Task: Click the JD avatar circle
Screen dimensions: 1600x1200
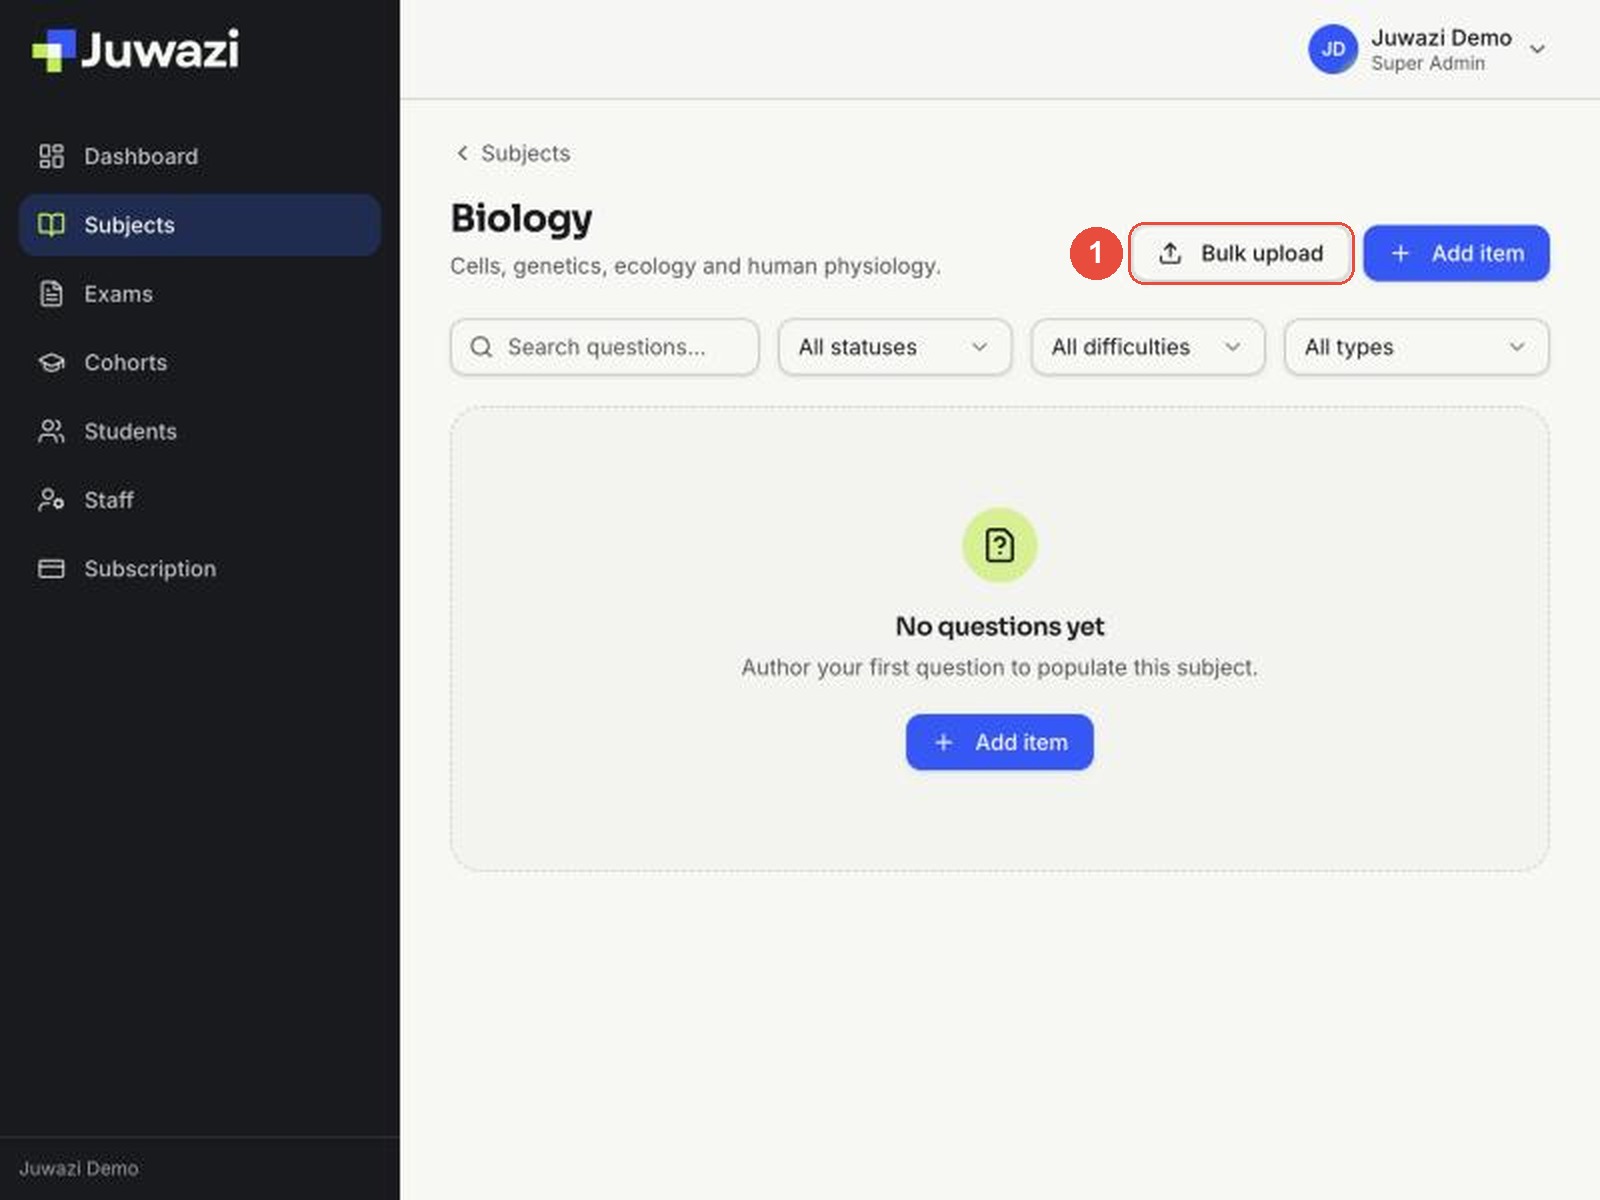Action: [1333, 50]
